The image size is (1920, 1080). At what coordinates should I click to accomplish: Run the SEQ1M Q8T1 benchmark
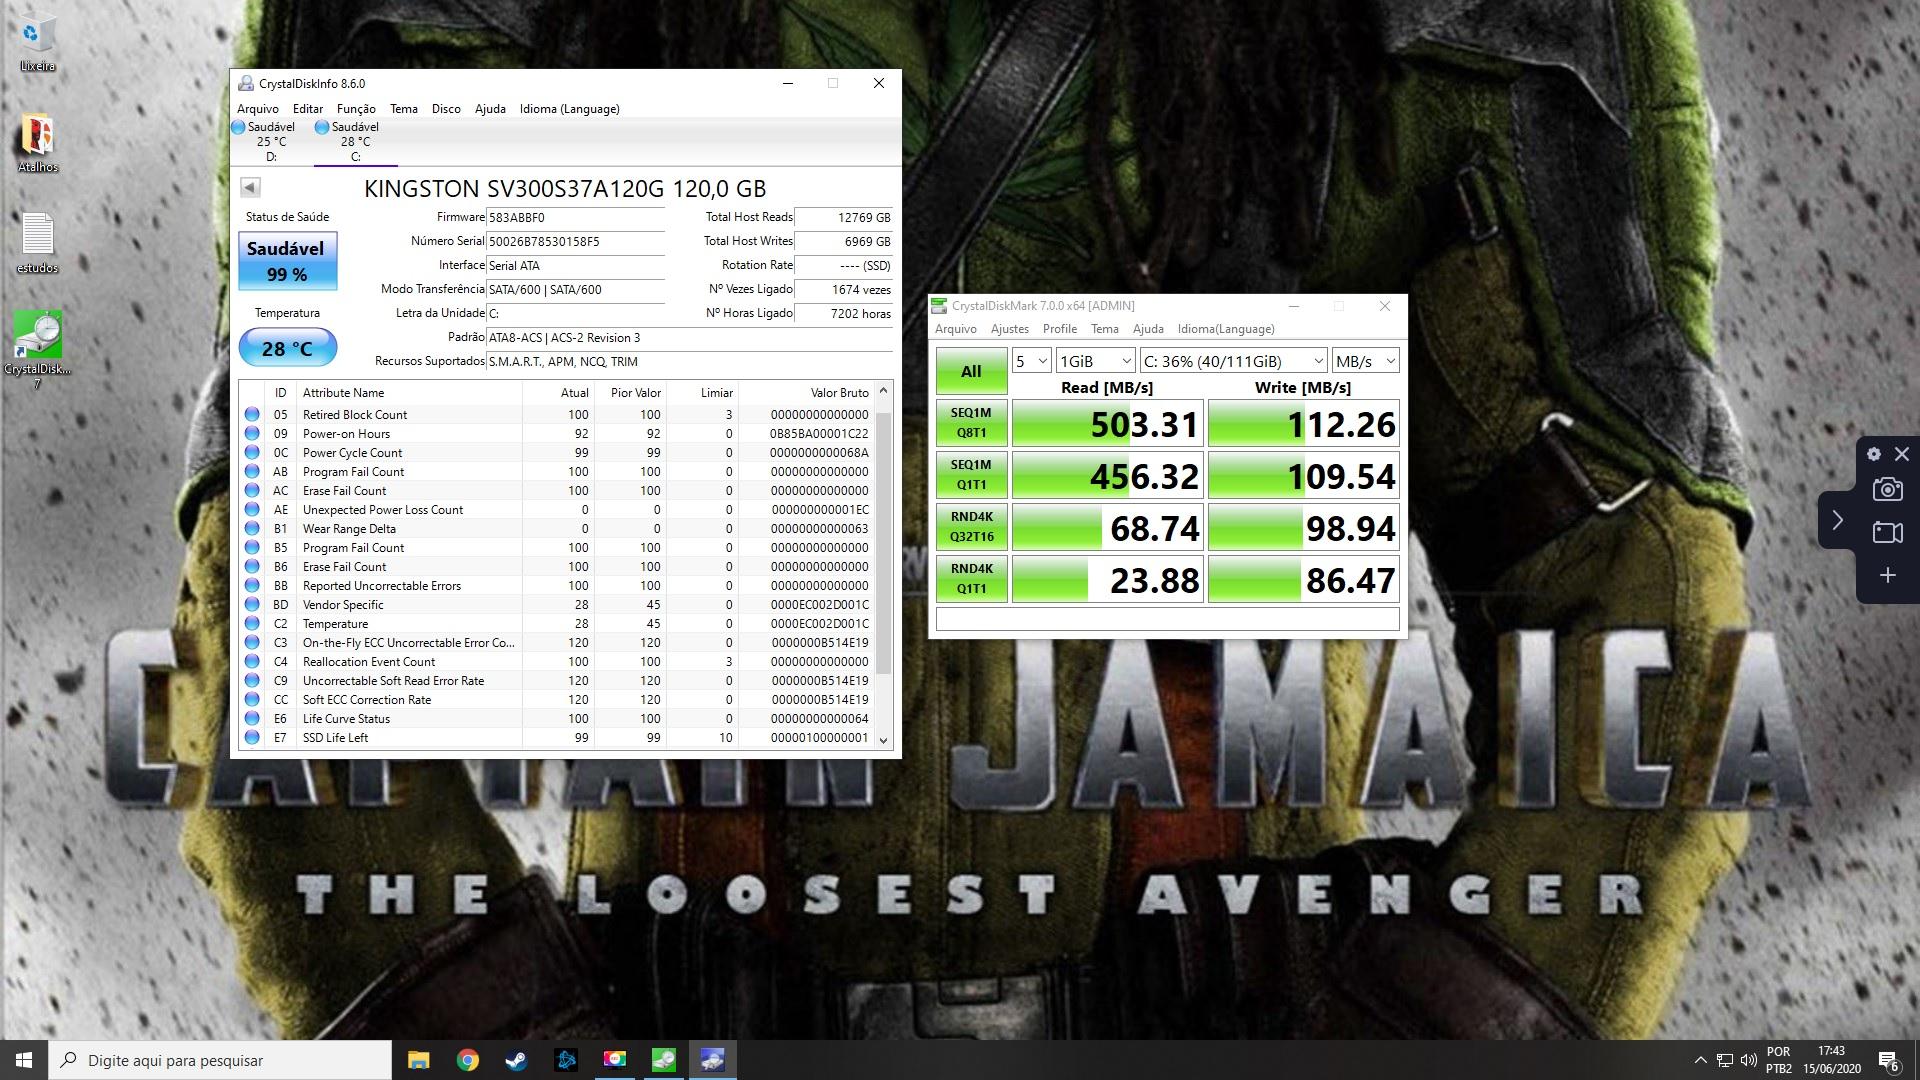[971, 423]
